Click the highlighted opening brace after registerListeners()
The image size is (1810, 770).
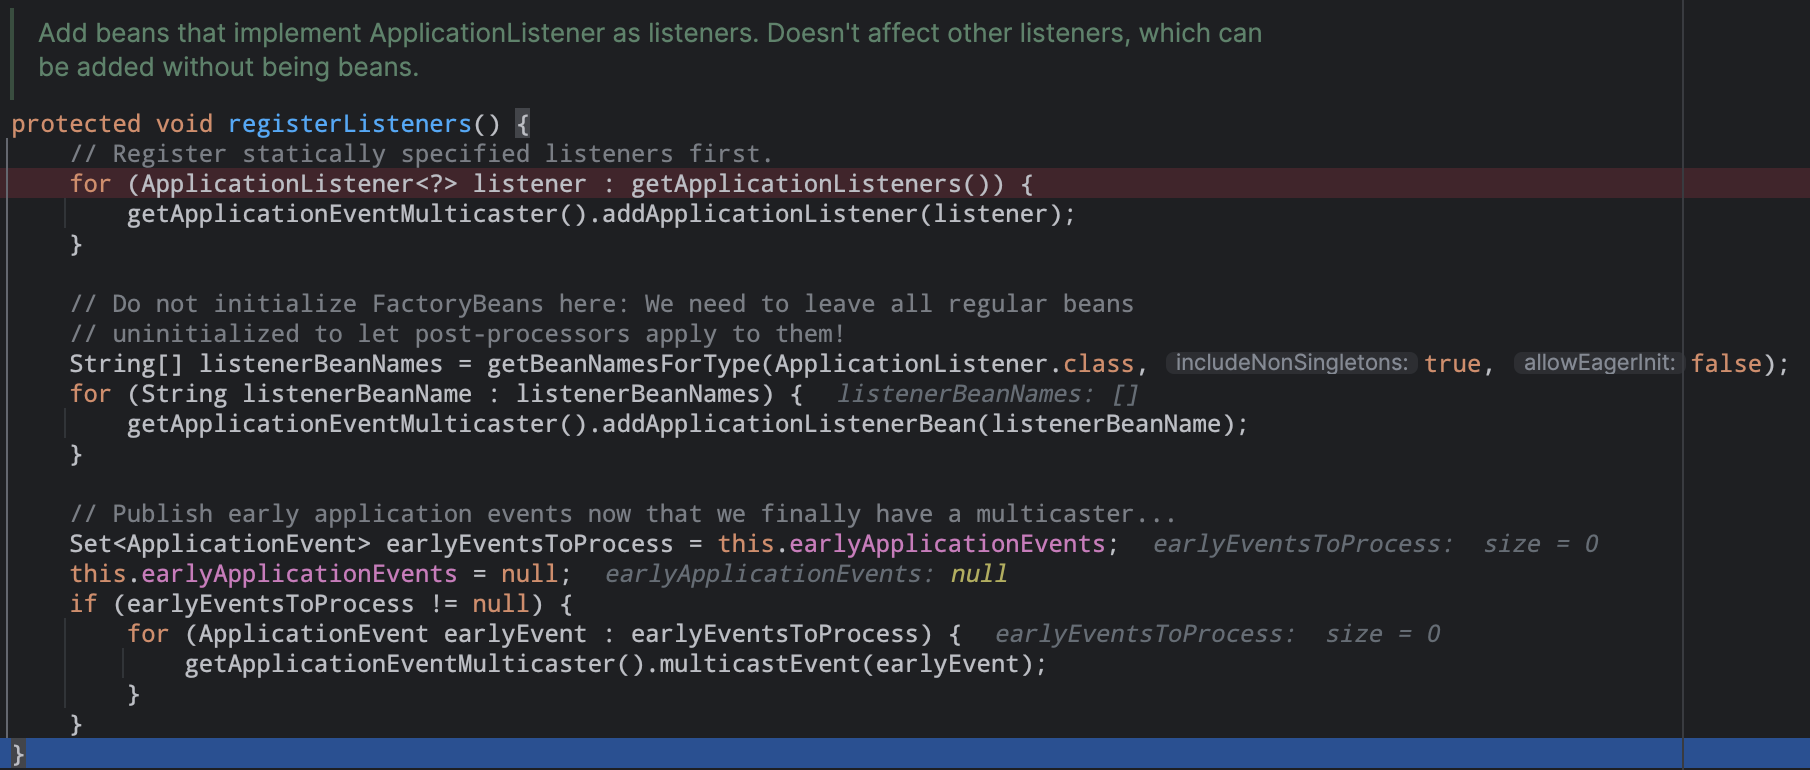coord(522,124)
